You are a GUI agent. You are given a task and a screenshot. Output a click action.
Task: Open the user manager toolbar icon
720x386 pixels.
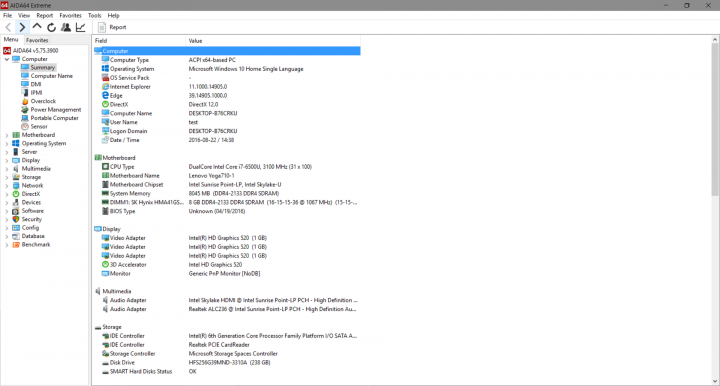click(66, 27)
